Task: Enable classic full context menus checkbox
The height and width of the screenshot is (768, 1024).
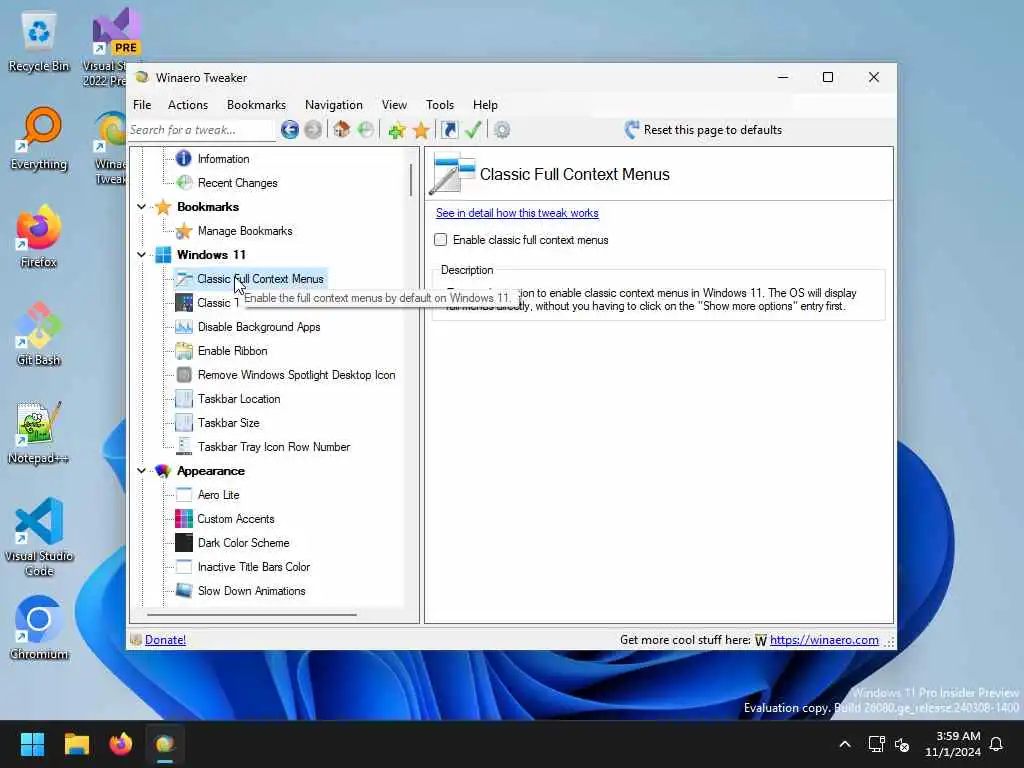Action: [441, 240]
